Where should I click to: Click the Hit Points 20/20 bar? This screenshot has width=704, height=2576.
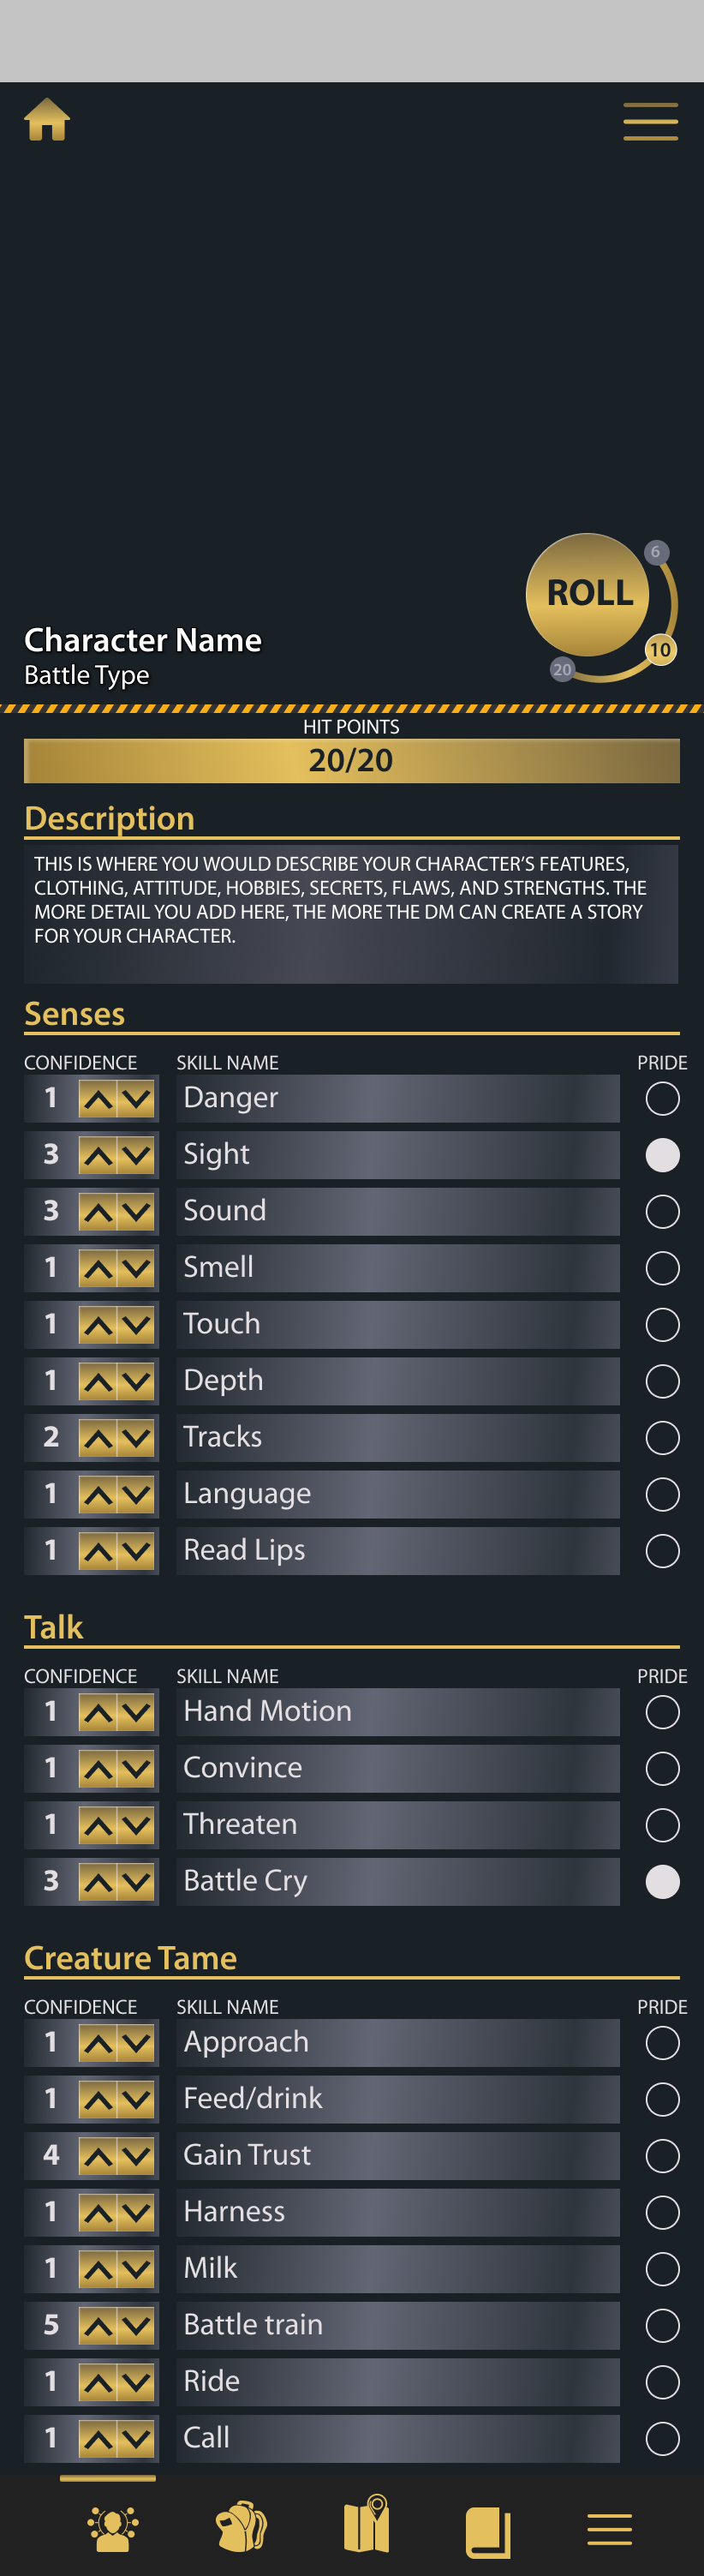[x=351, y=760]
